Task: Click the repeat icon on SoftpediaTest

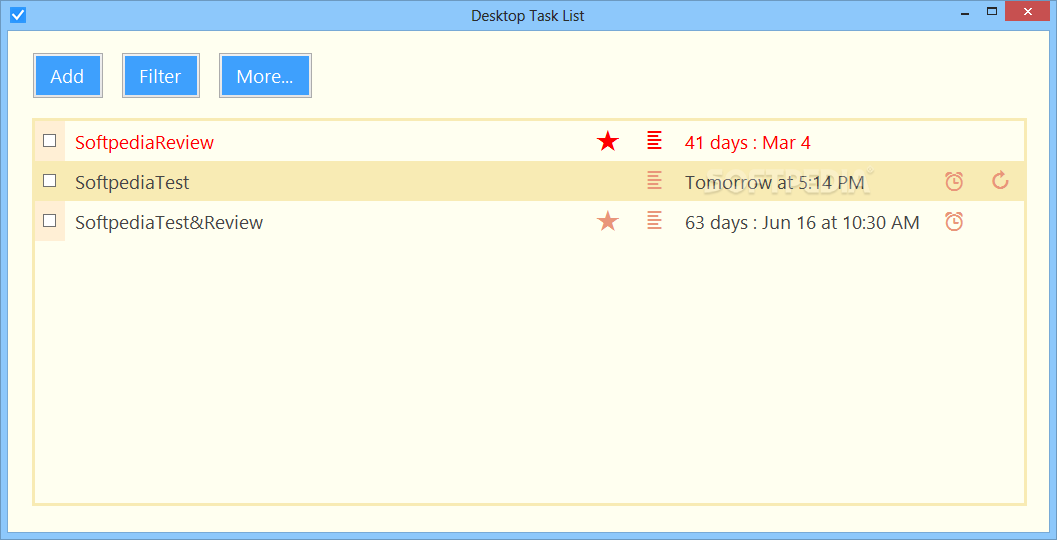Action: (x=1000, y=180)
